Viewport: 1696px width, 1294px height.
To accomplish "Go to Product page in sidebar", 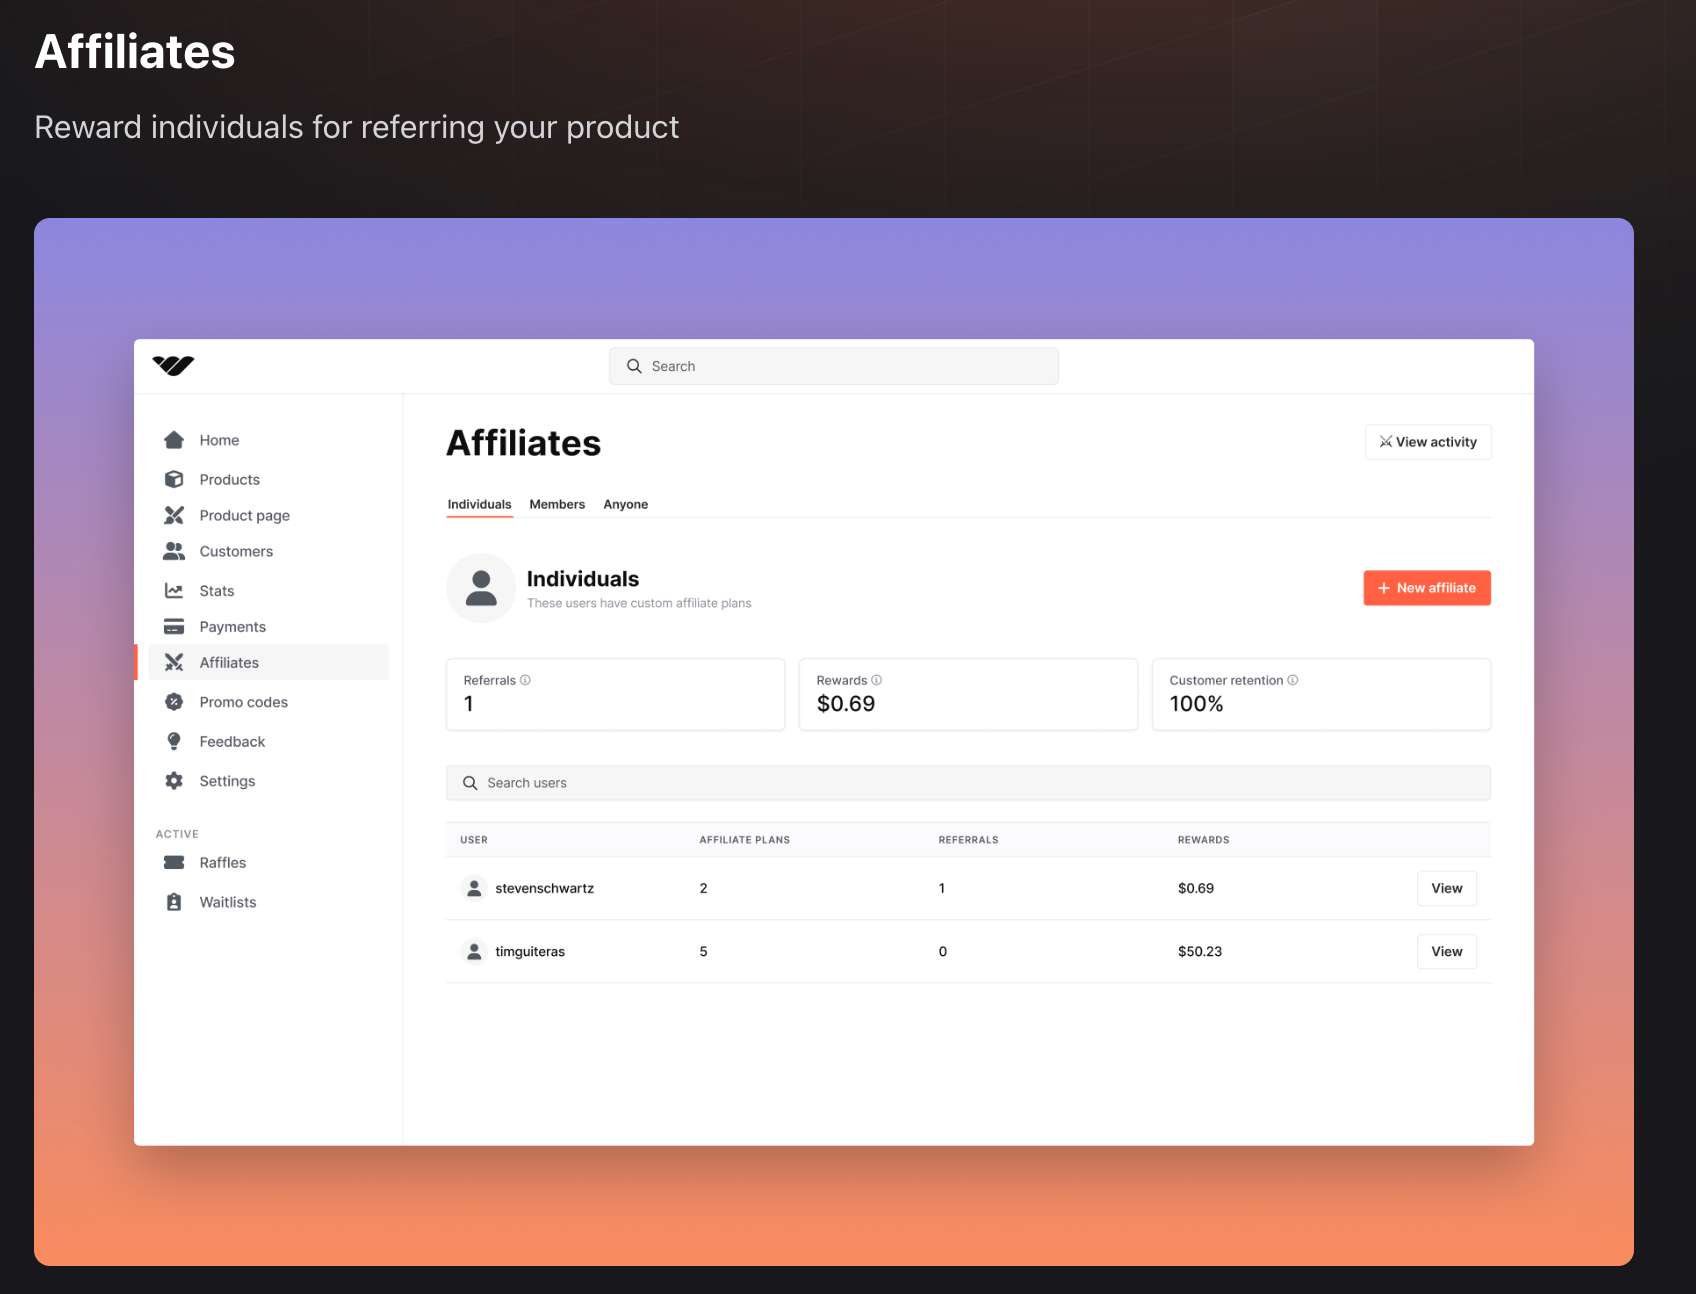I will (269, 515).
